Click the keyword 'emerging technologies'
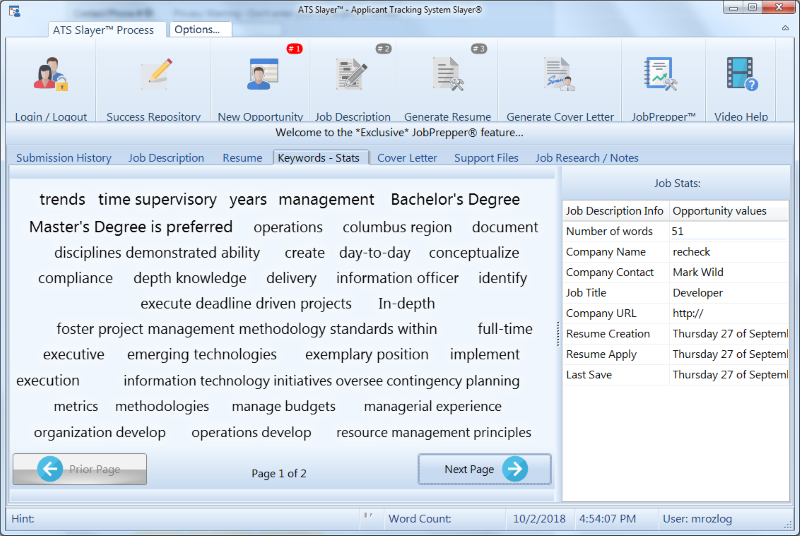 click(x=202, y=354)
